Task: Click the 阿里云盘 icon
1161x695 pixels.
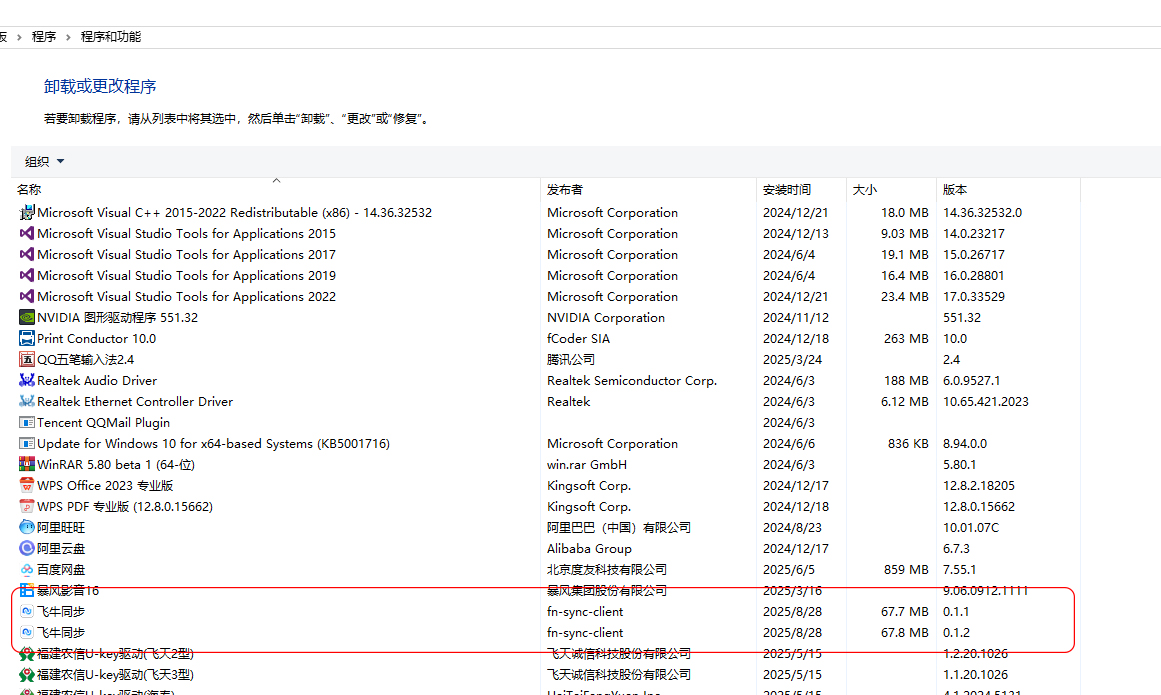Action: [27, 548]
